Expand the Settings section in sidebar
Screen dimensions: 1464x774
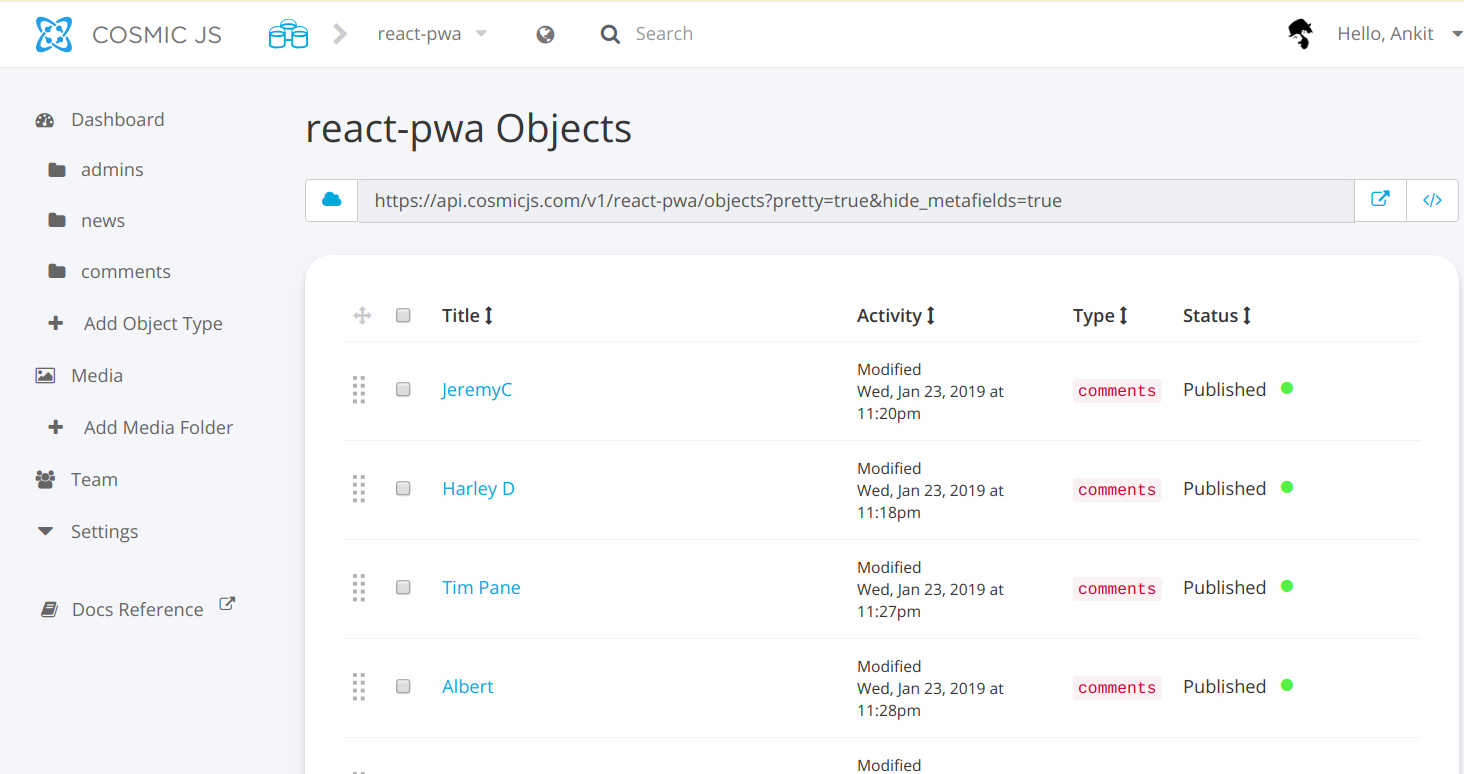104,532
